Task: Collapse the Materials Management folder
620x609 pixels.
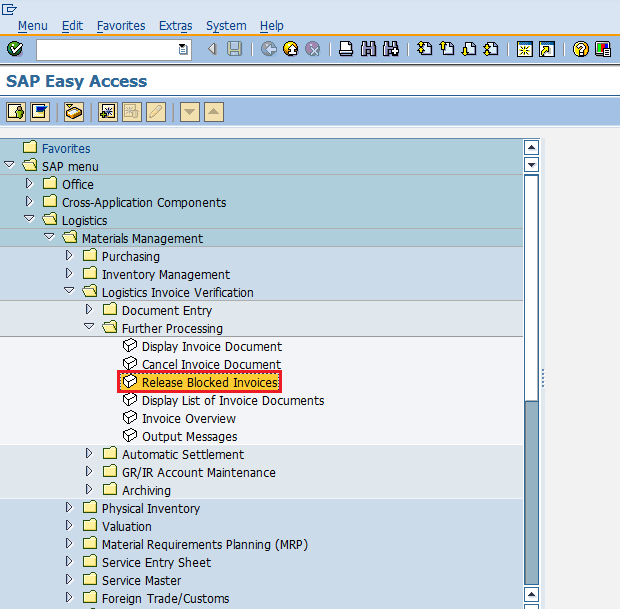Action: tap(49, 236)
